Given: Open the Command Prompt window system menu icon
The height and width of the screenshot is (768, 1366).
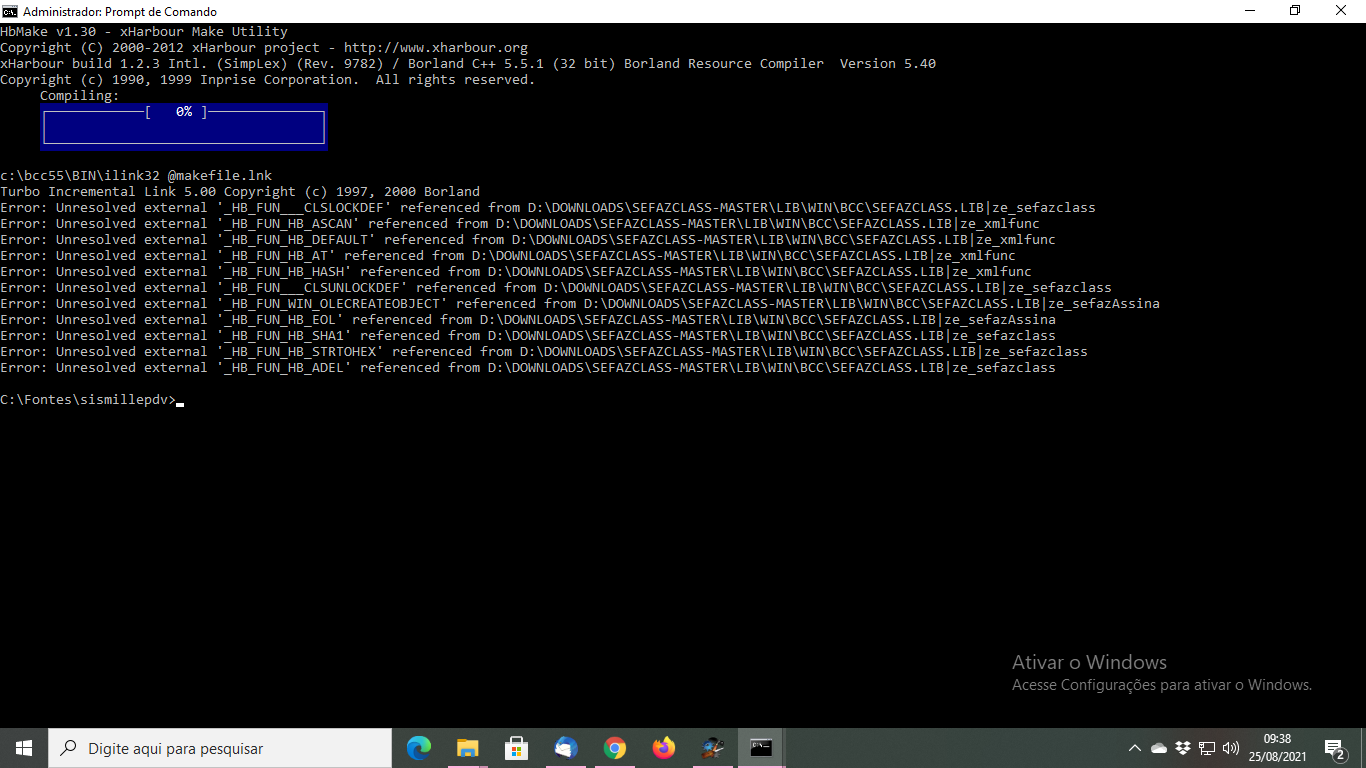Looking at the screenshot, I should [x=10, y=11].
